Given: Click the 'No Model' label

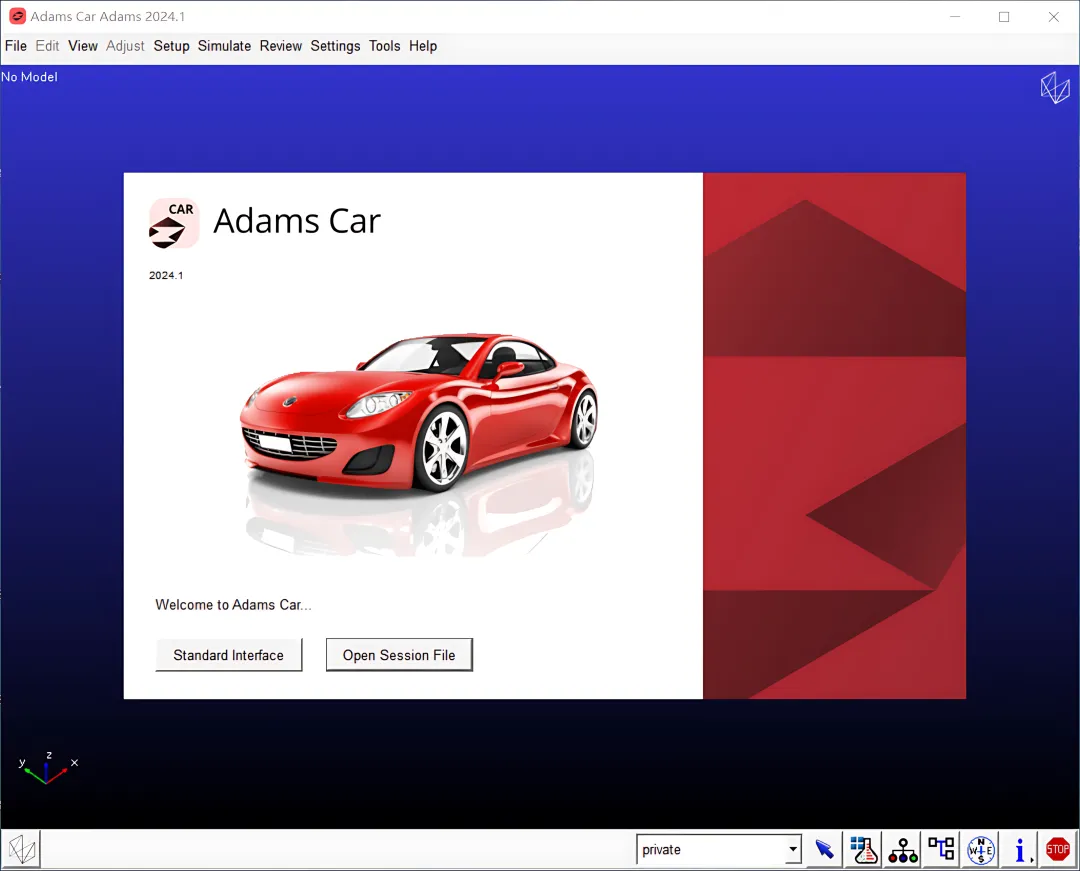Looking at the screenshot, I should (x=29, y=77).
